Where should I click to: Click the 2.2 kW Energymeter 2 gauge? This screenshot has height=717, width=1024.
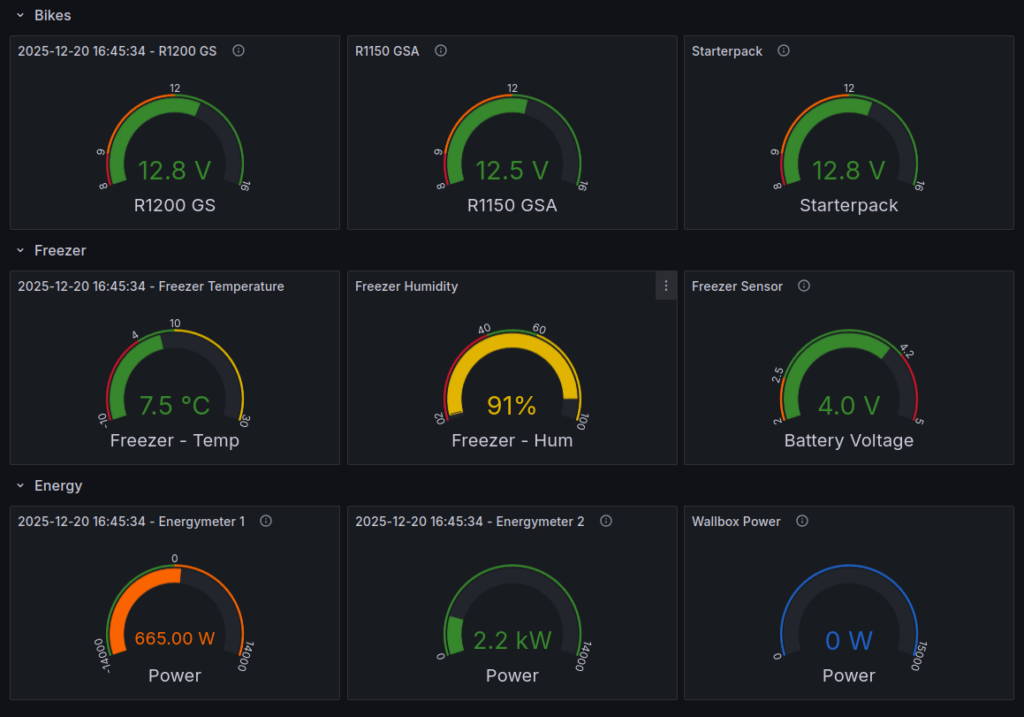pyautogui.click(x=512, y=640)
